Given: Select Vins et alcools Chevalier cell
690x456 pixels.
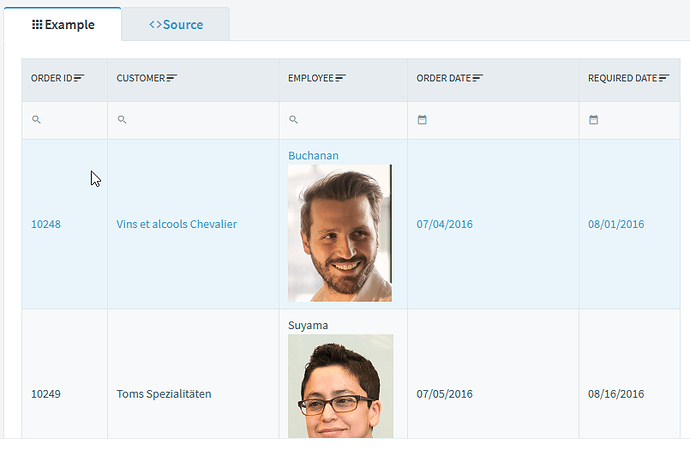Looking at the screenshot, I should point(193,224).
